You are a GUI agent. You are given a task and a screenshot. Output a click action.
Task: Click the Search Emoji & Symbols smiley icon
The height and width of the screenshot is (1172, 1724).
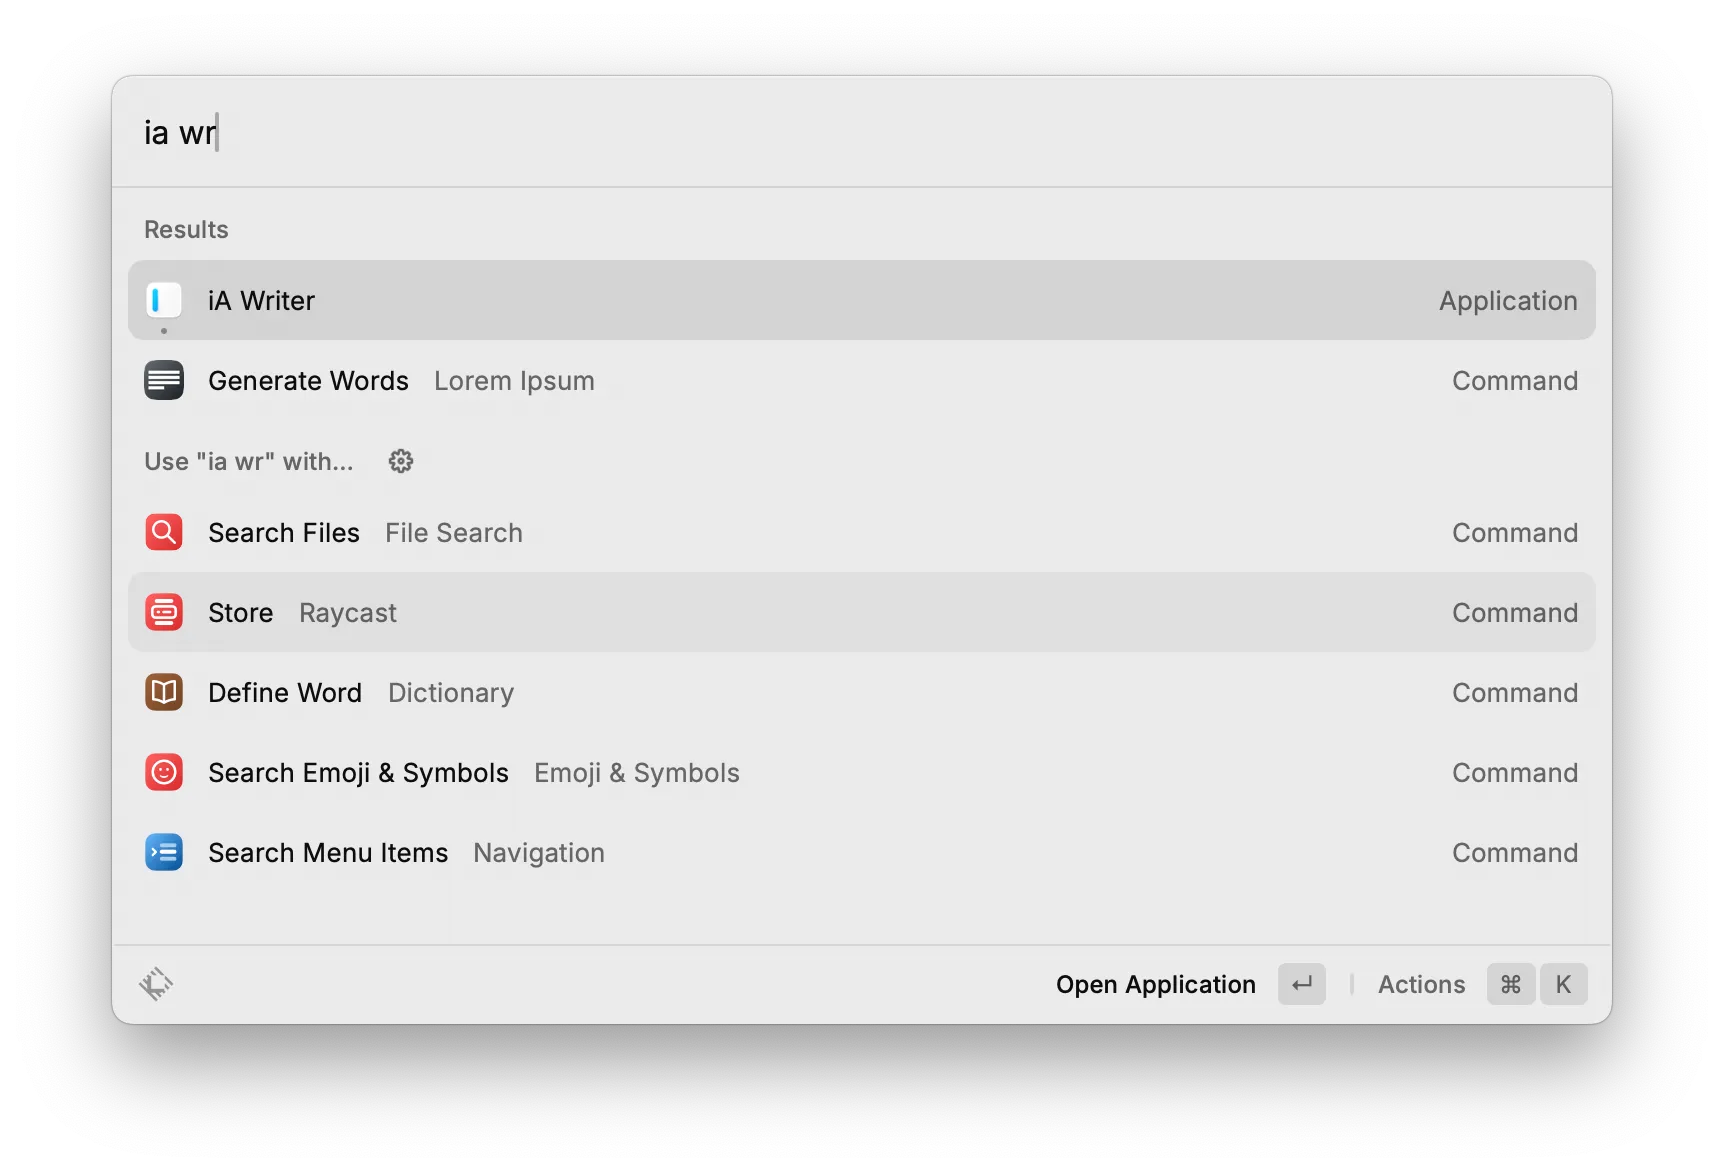pos(164,772)
